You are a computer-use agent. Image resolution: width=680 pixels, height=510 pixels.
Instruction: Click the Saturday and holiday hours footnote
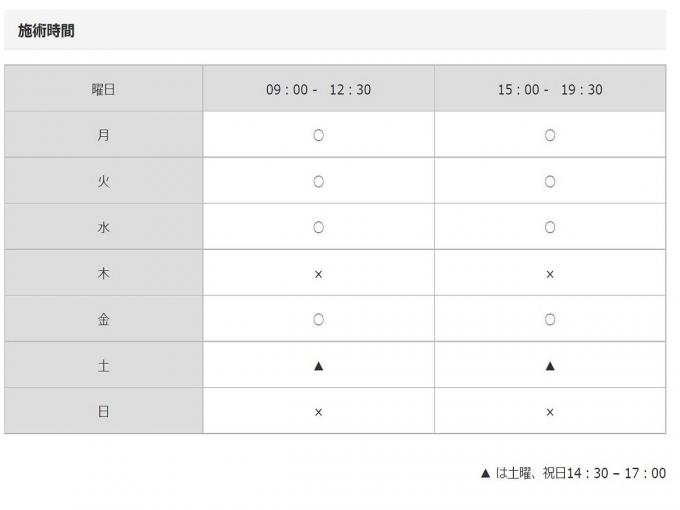tap(573, 473)
